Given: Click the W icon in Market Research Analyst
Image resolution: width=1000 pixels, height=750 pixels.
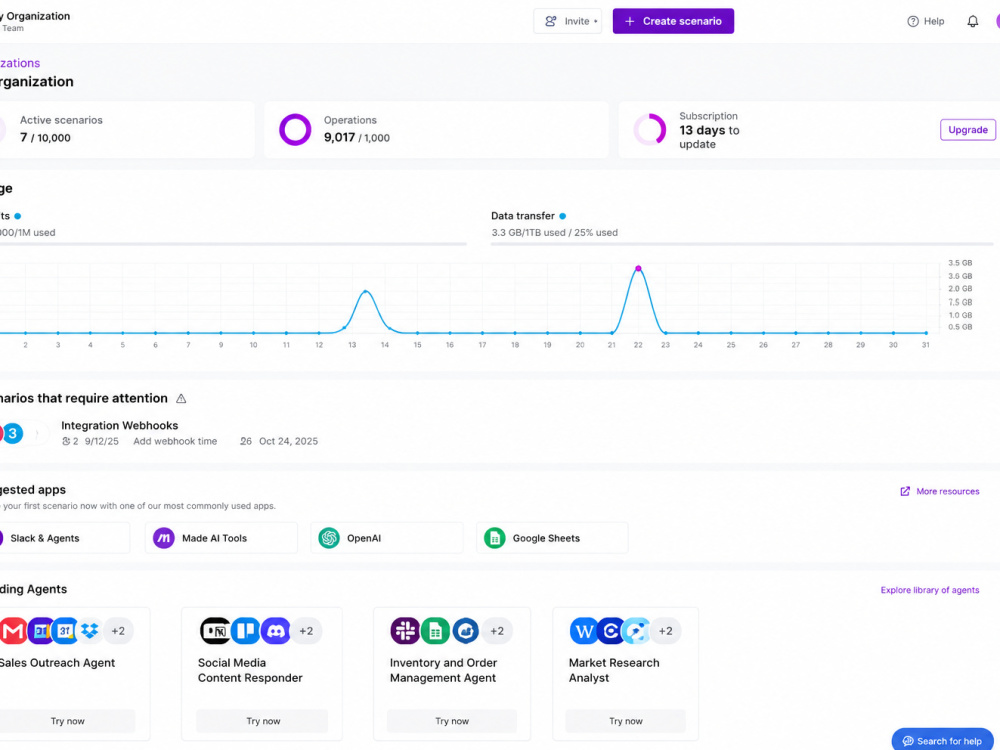Looking at the screenshot, I should [x=584, y=631].
